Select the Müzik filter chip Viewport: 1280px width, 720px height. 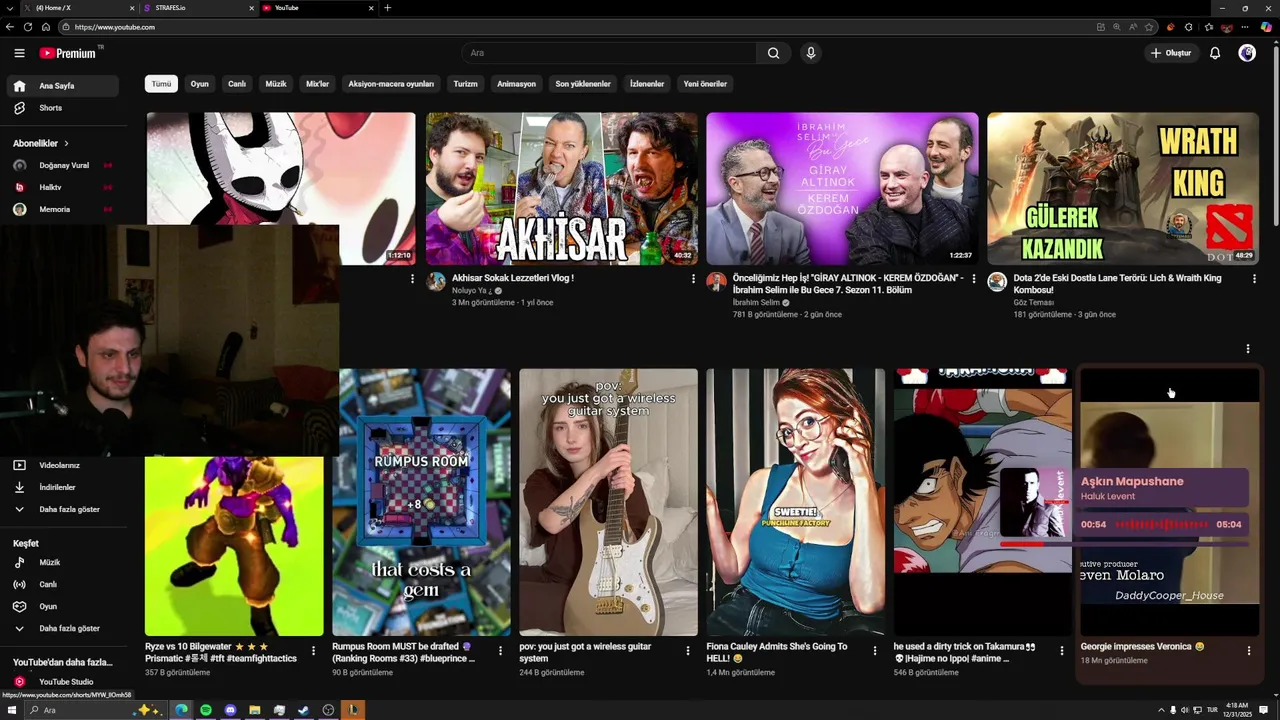tap(276, 84)
